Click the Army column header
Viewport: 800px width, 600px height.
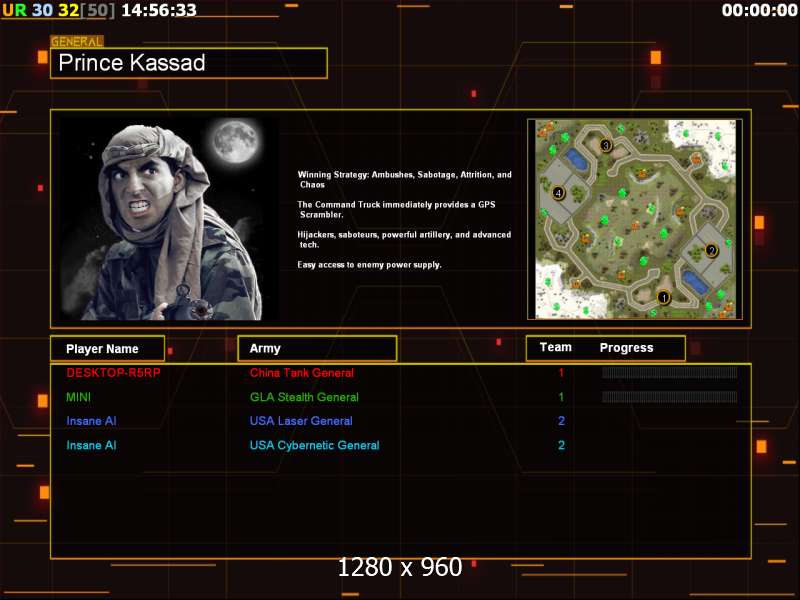click(317, 348)
